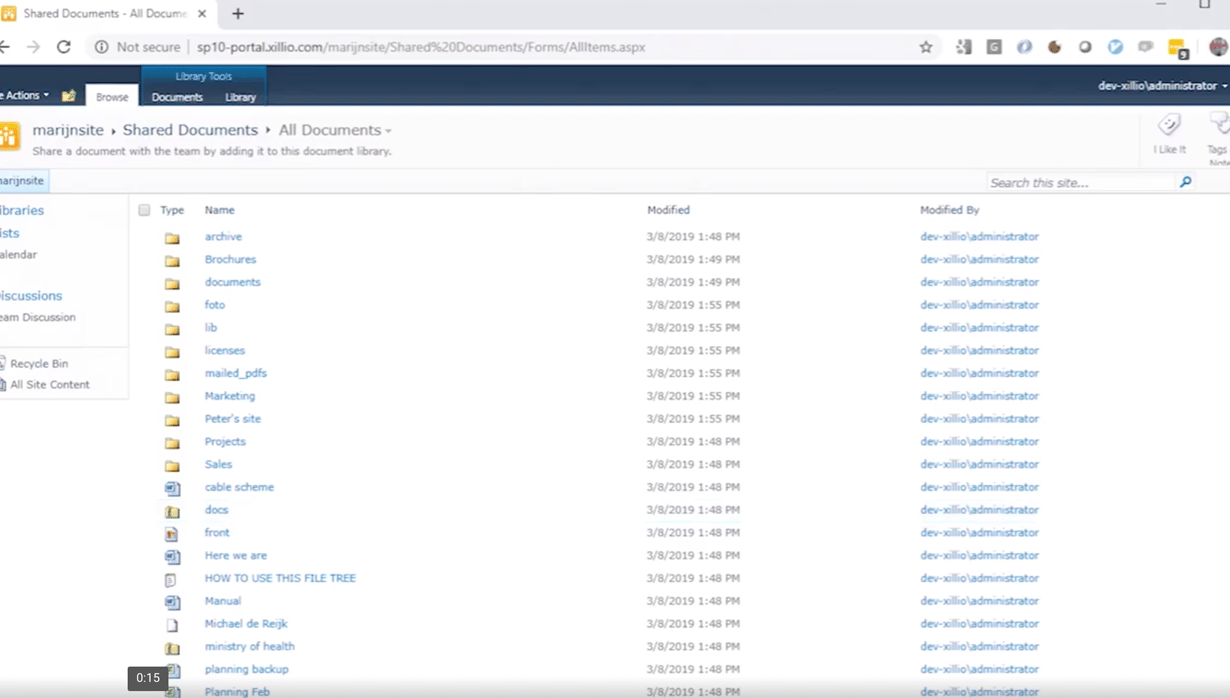Select the Documents tab under Library Tools
Screen dimensions: 1230x698
point(177,97)
